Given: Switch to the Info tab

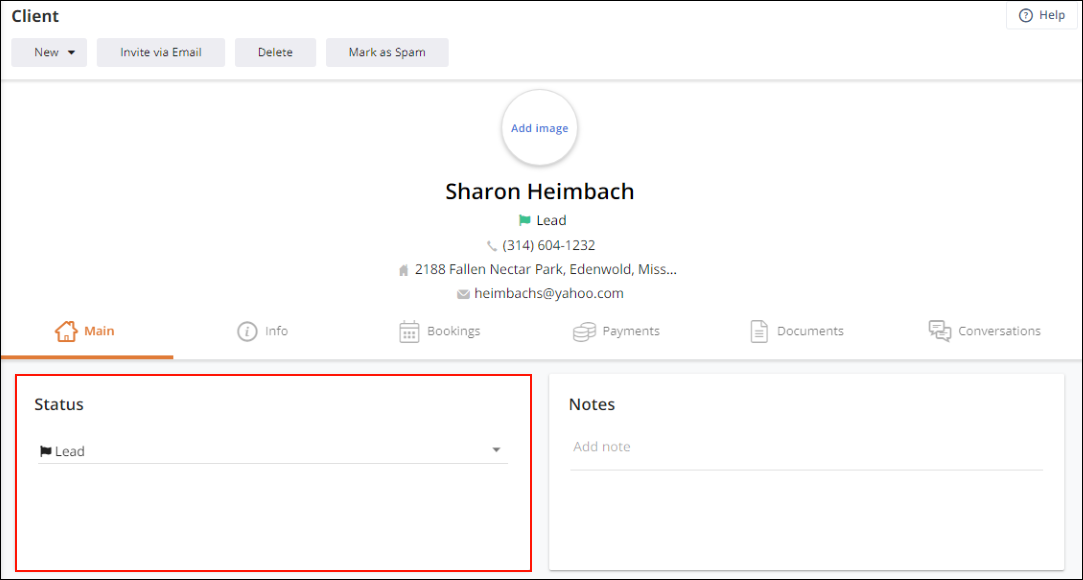Looking at the screenshot, I should tap(262, 331).
